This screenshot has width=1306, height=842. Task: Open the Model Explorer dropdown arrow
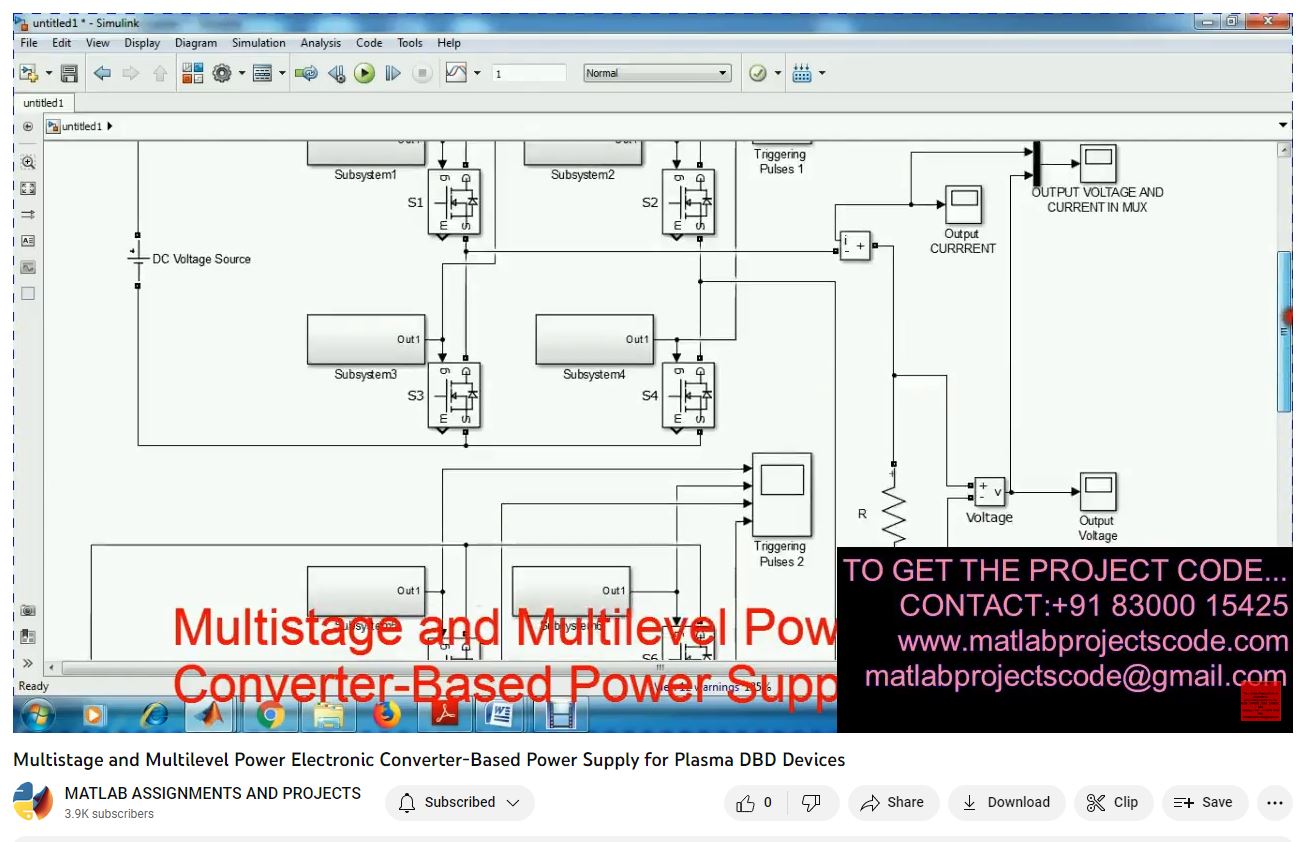(281, 73)
